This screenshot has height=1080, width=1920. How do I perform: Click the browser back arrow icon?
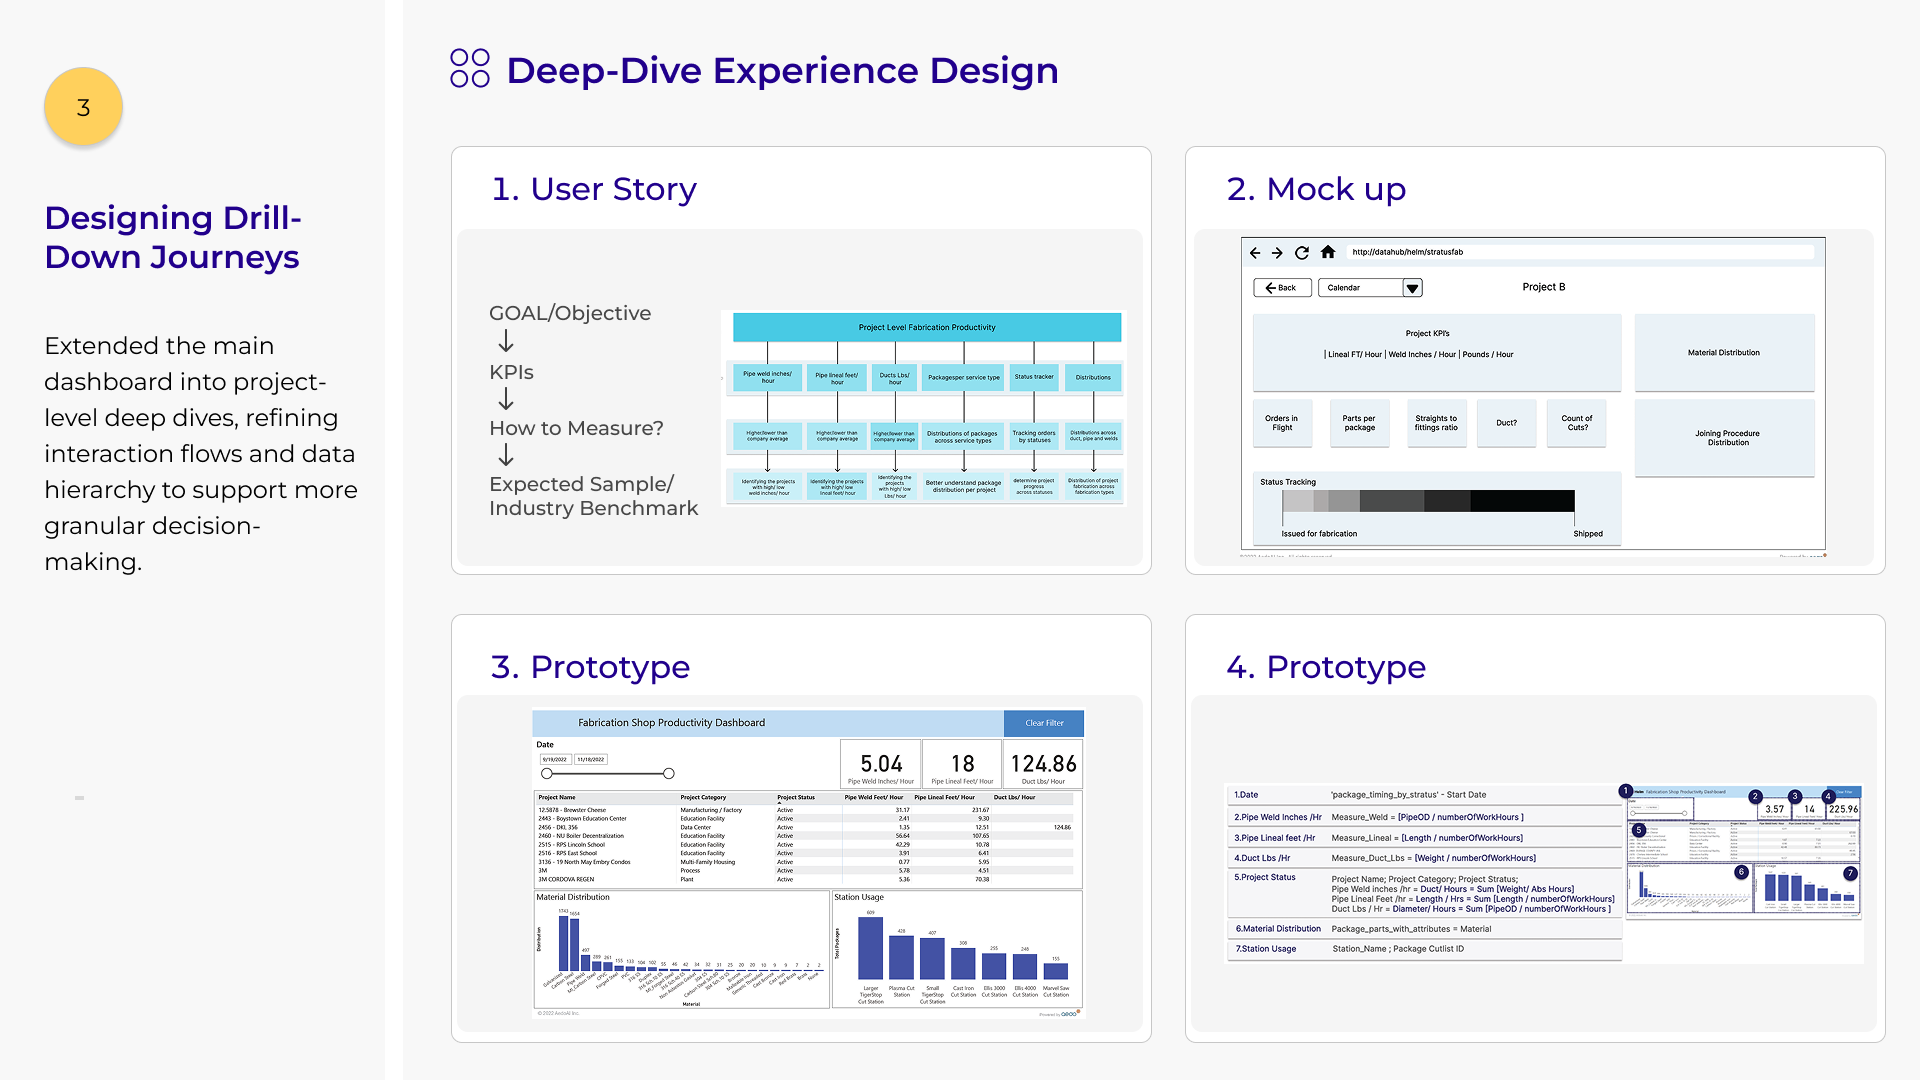(x=1255, y=253)
